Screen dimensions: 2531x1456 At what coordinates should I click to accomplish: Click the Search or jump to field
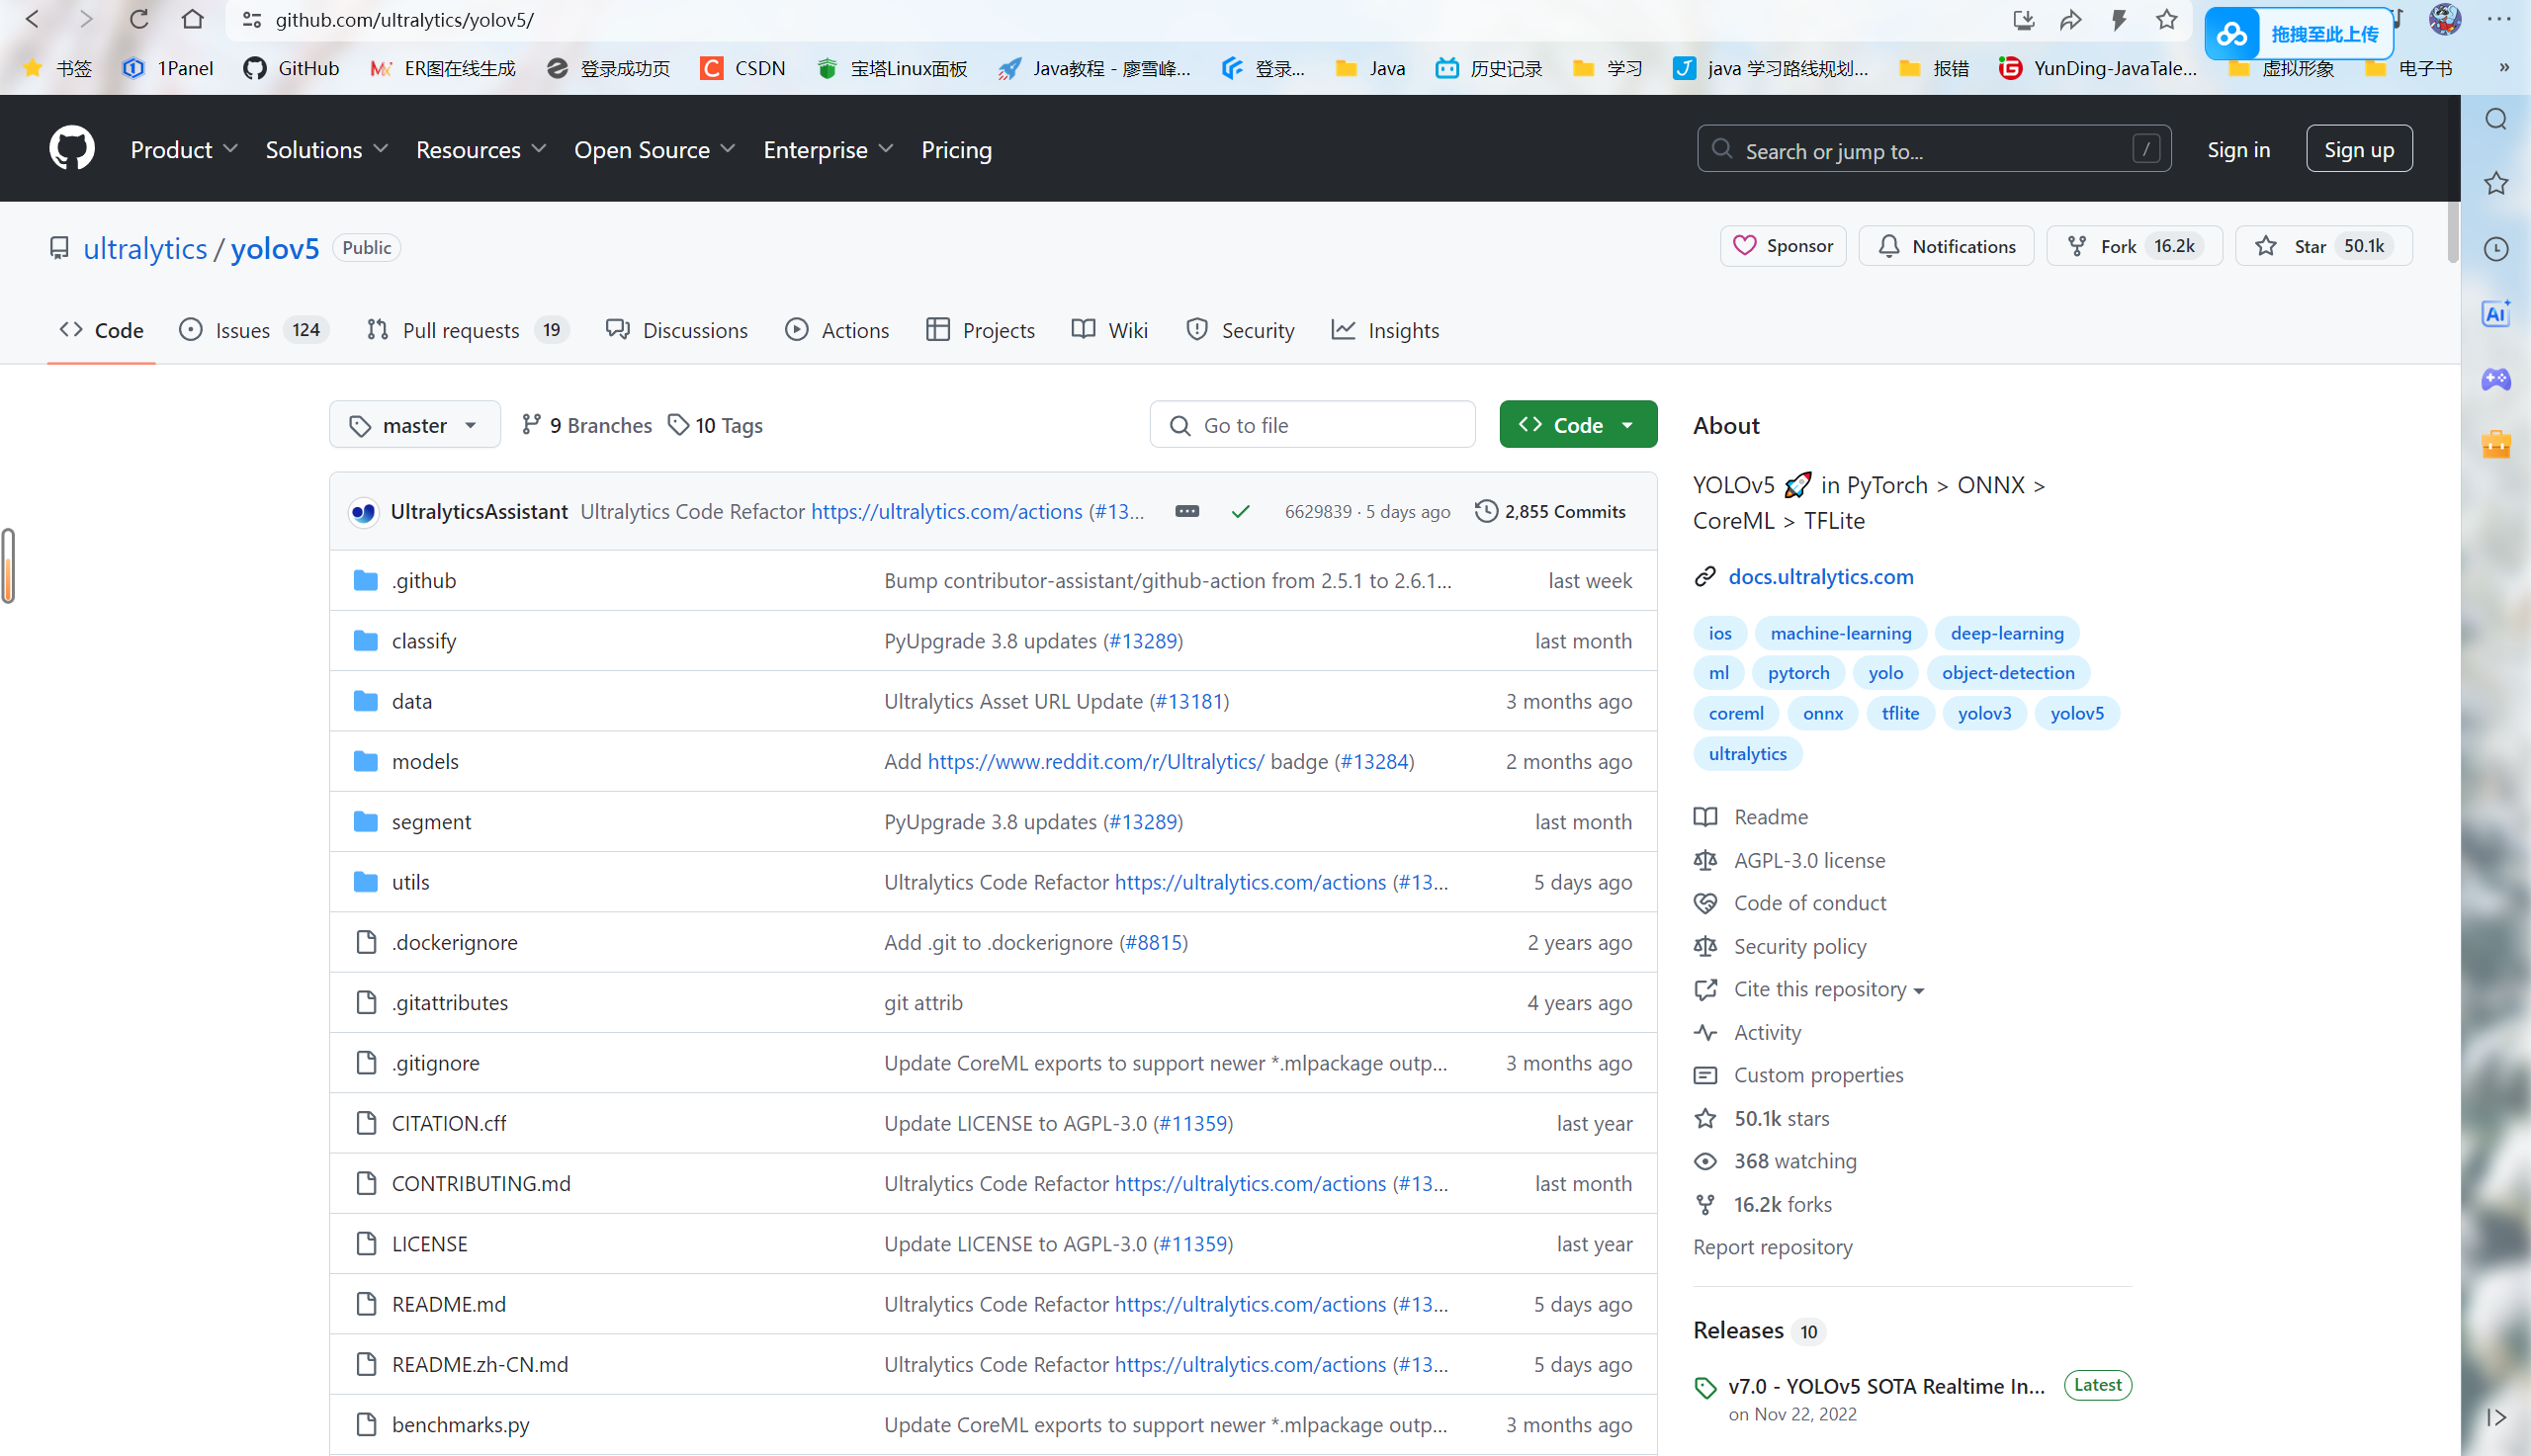pos(1933,149)
